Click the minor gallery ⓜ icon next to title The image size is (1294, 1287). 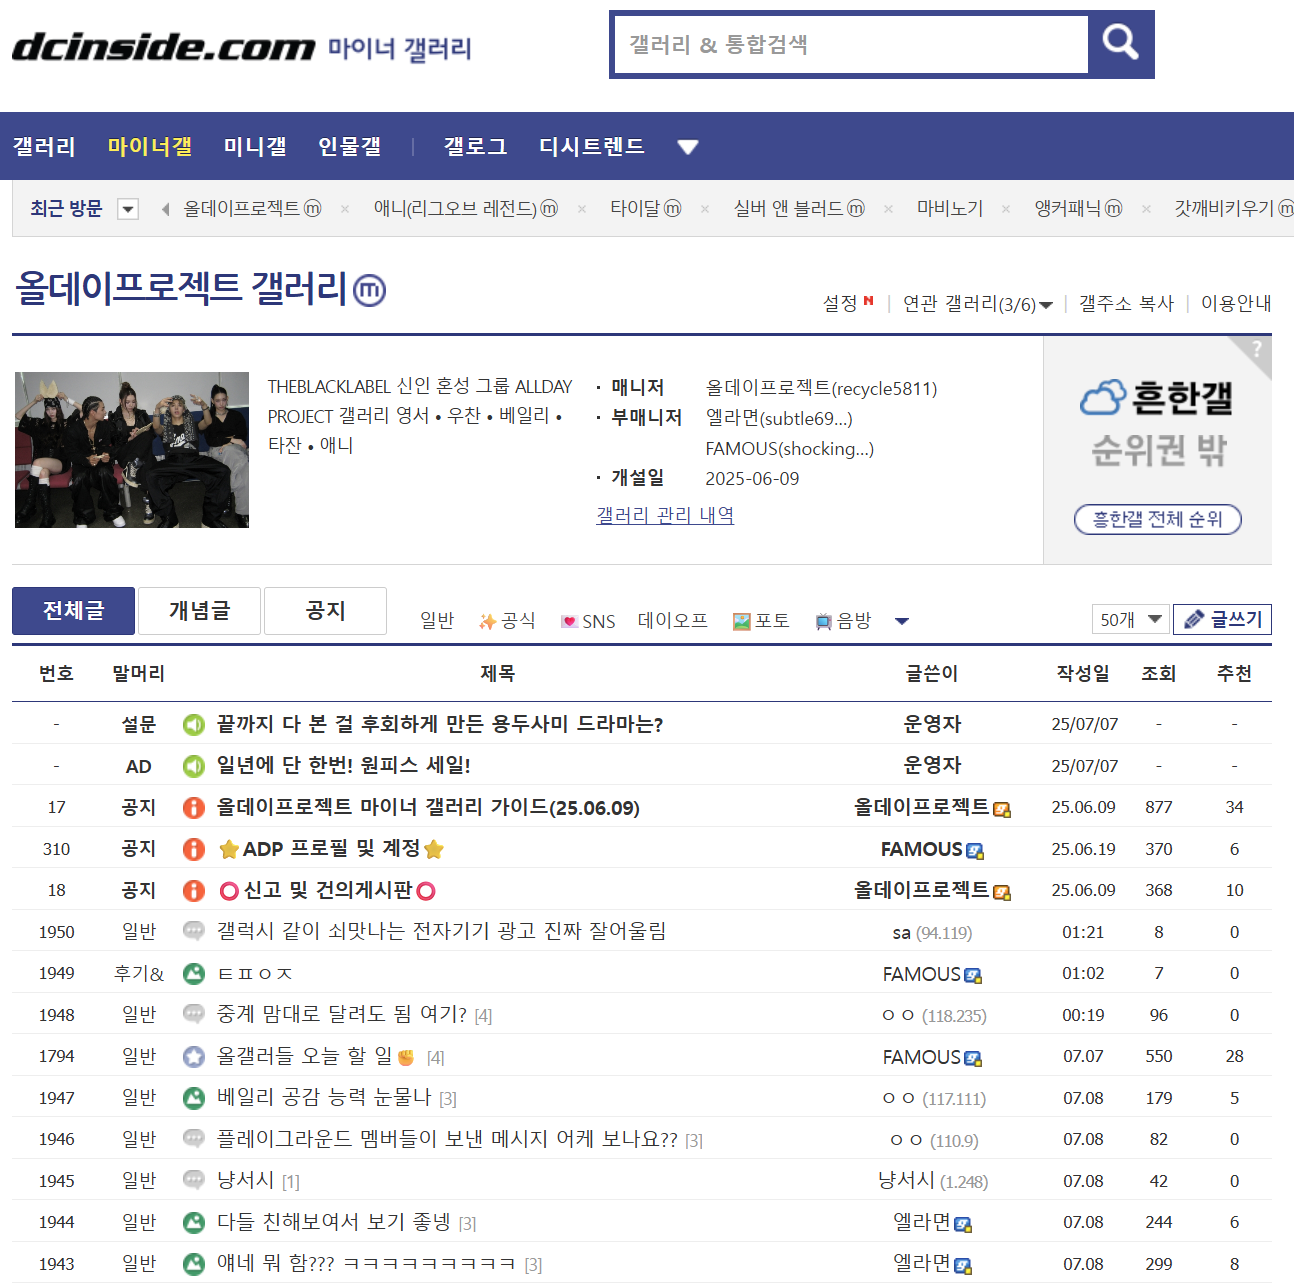point(370,290)
